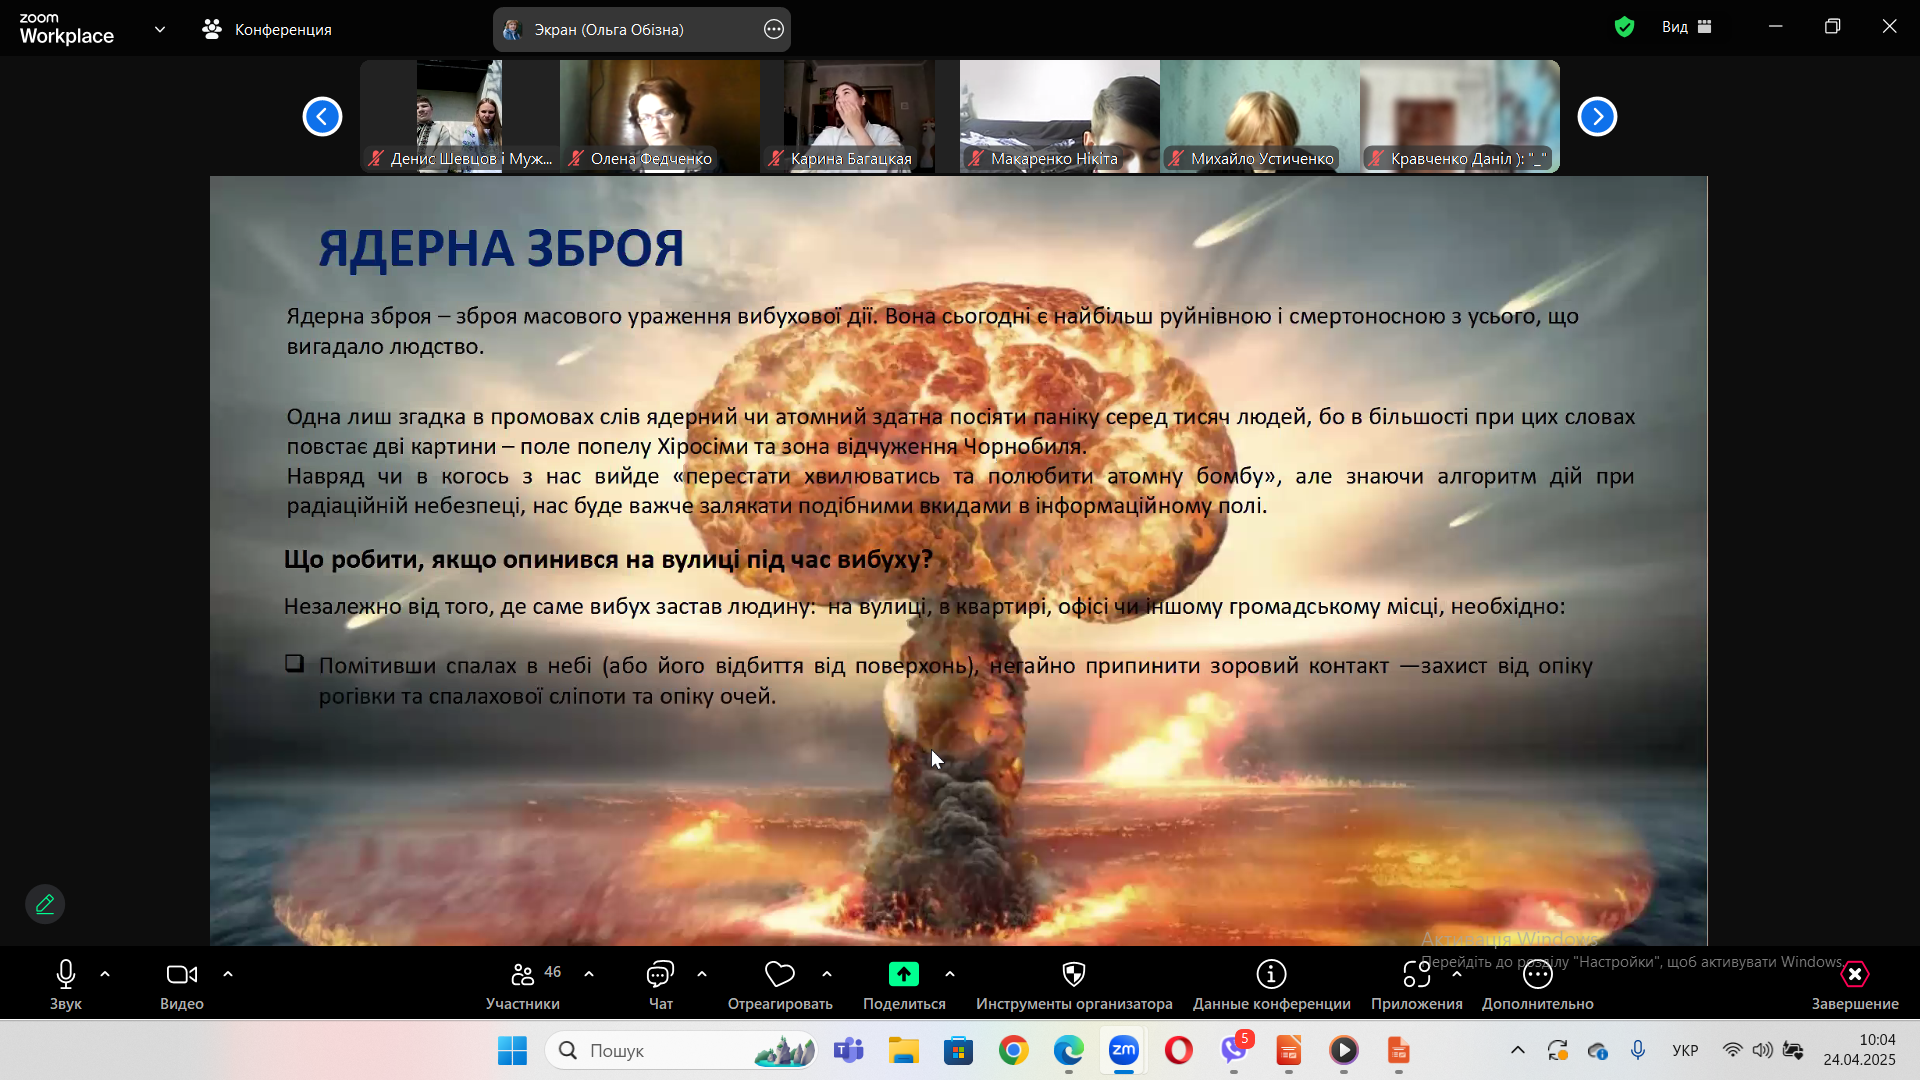This screenshot has height=1080, width=1920.
Task: Expand chat options arrow
Action: [x=702, y=974]
